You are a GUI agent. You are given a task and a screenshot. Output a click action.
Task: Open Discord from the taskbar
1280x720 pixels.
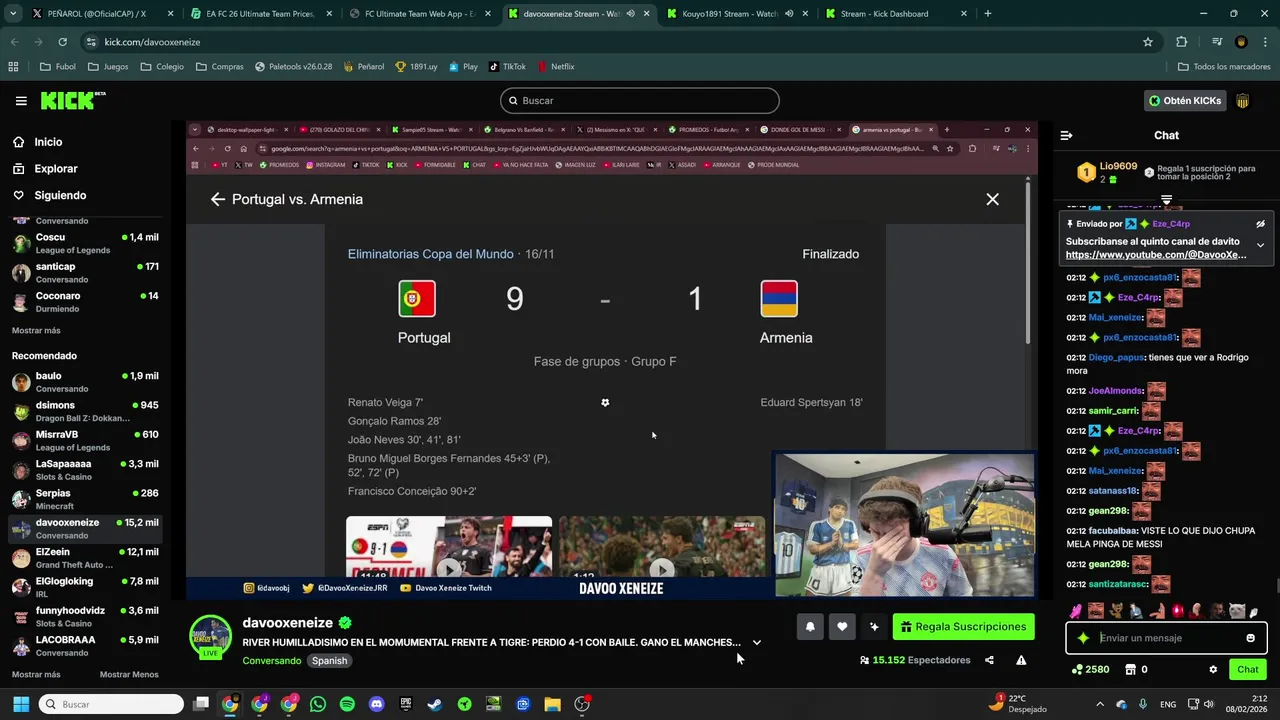pyautogui.click(x=376, y=704)
